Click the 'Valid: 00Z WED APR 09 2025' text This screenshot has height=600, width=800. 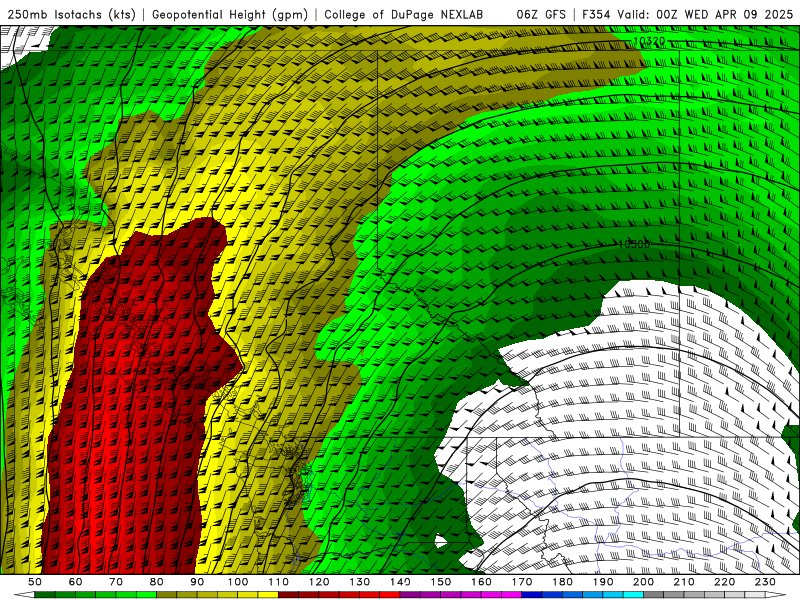point(705,15)
